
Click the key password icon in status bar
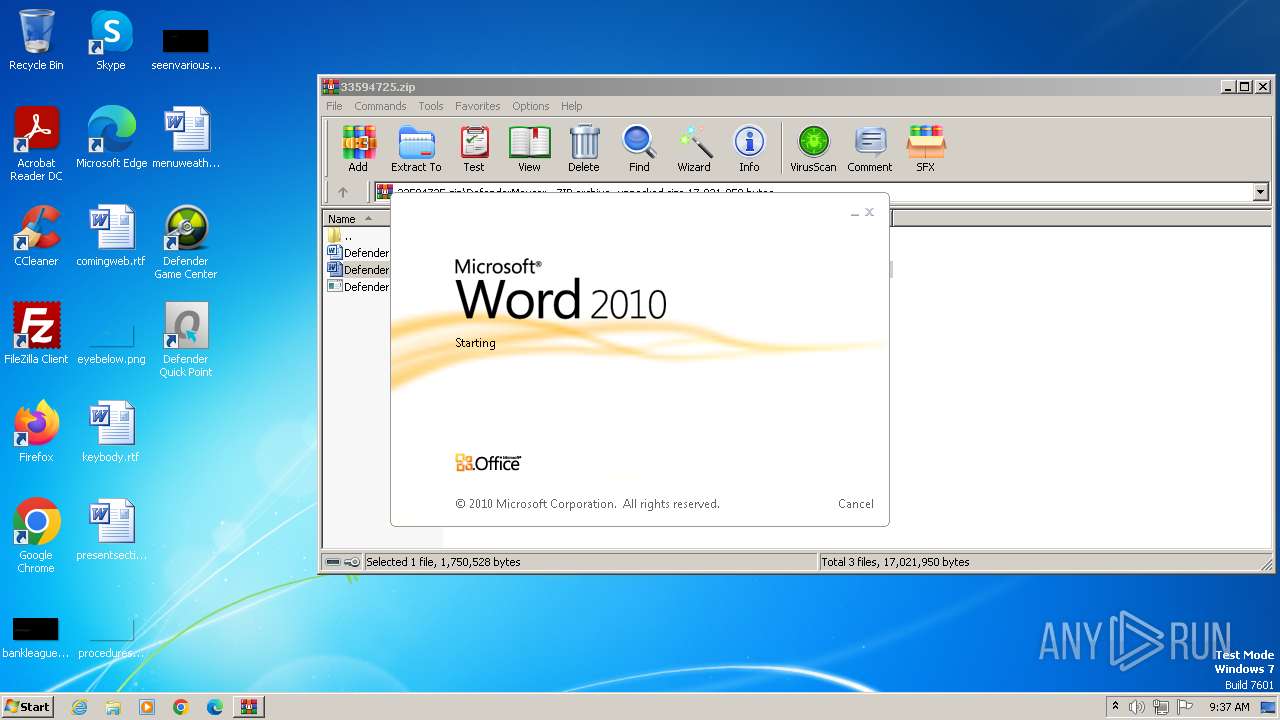pyautogui.click(x=352, y=562)
